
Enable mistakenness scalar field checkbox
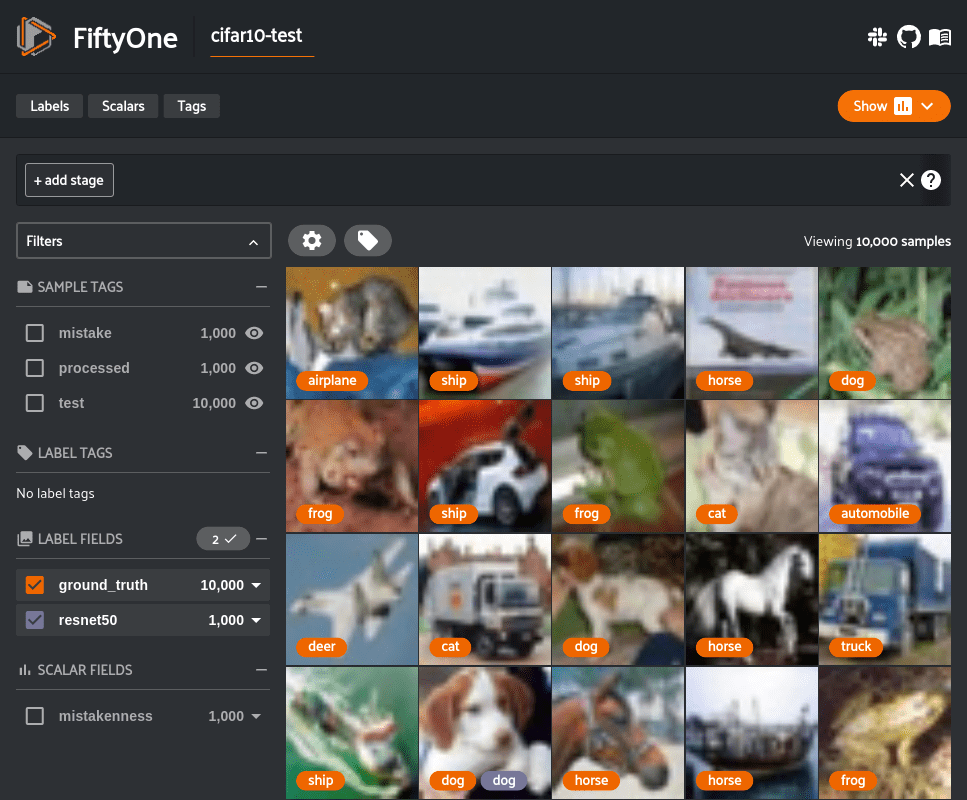coord(35,716)
